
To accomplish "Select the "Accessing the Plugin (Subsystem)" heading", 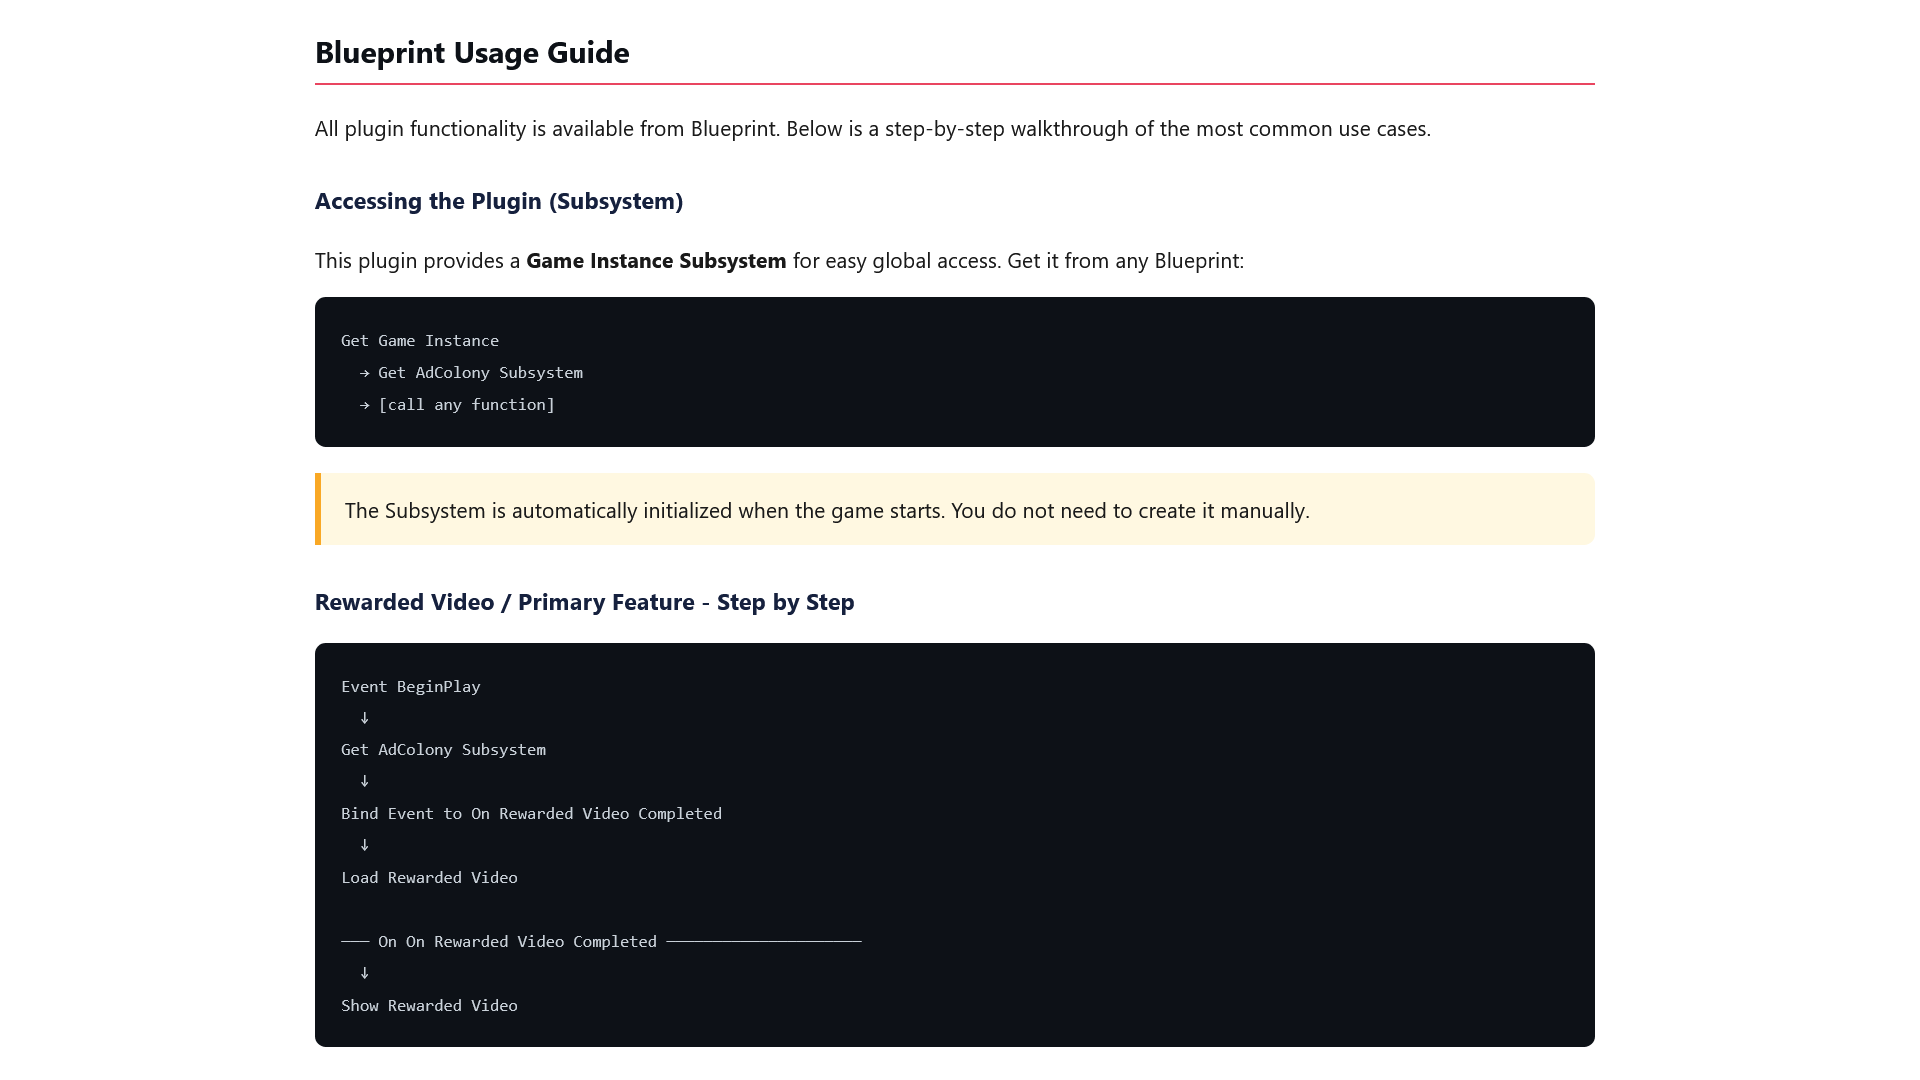I will pos(499,201).
